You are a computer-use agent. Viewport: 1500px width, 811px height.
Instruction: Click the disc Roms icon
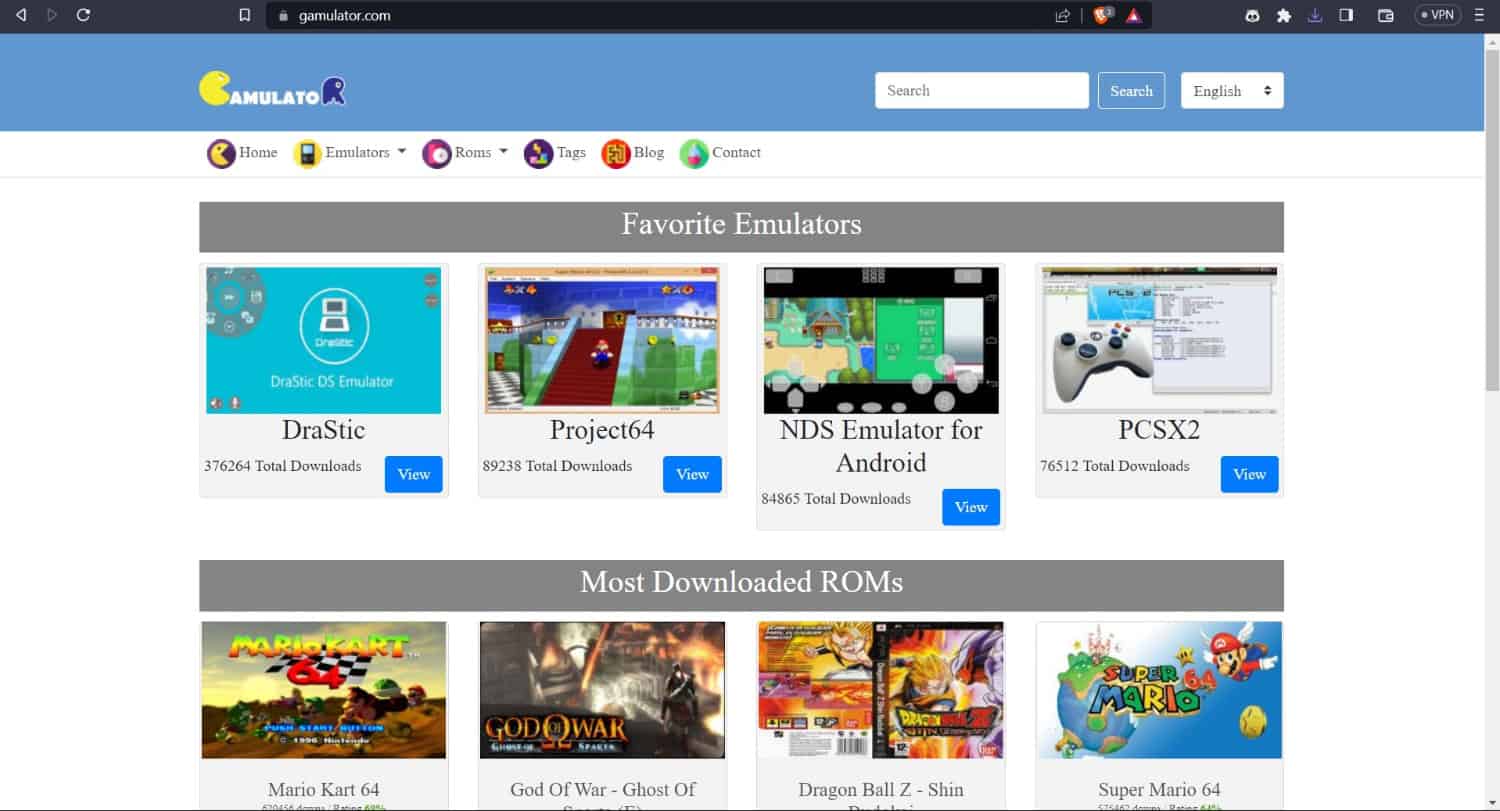click(x=436, y=153)
